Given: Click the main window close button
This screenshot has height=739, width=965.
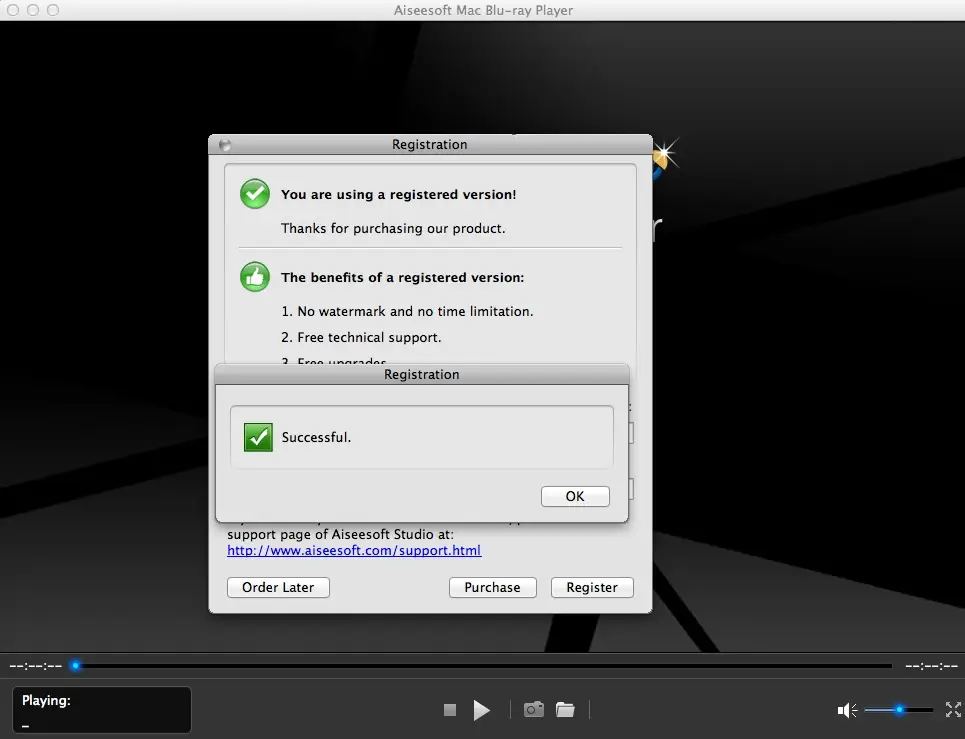Looking at the screenshot, I should [13, 10].
